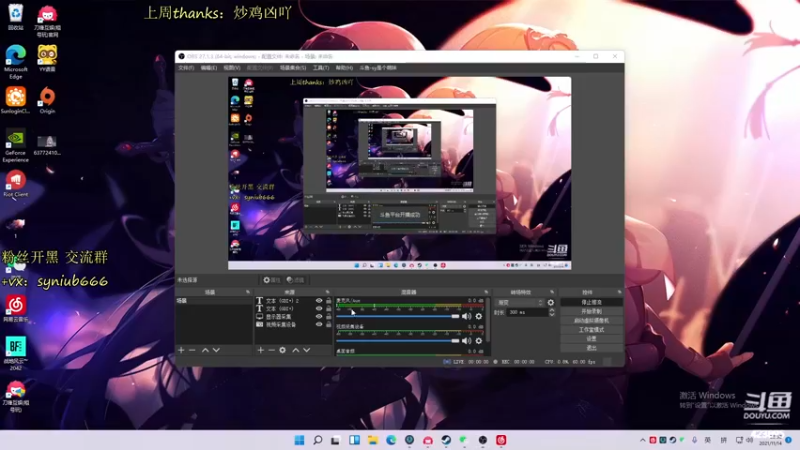Open source properties gear in Sources panel

tap(283, 350)
